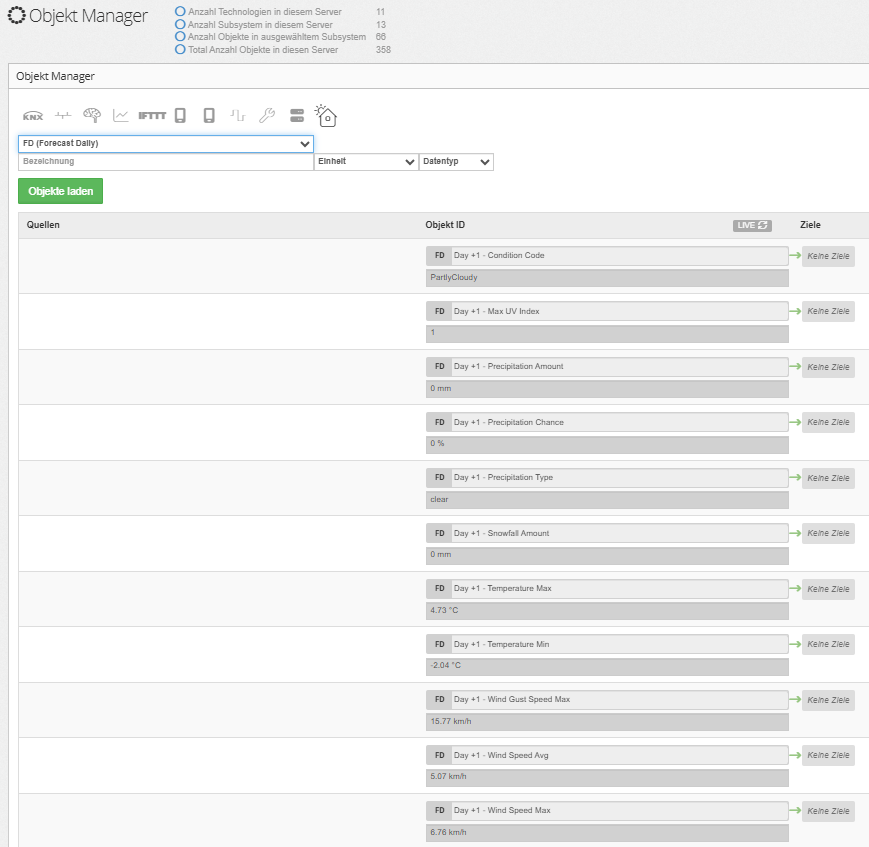
Task: Click the Objekt Manager panel tab header
Action: 56,76
